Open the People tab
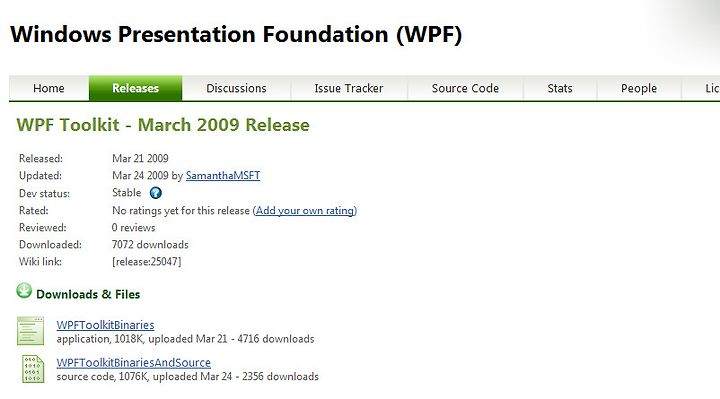The width and height of the screenshot is (720, 399). pyautogui.click(x=639, y=88)
